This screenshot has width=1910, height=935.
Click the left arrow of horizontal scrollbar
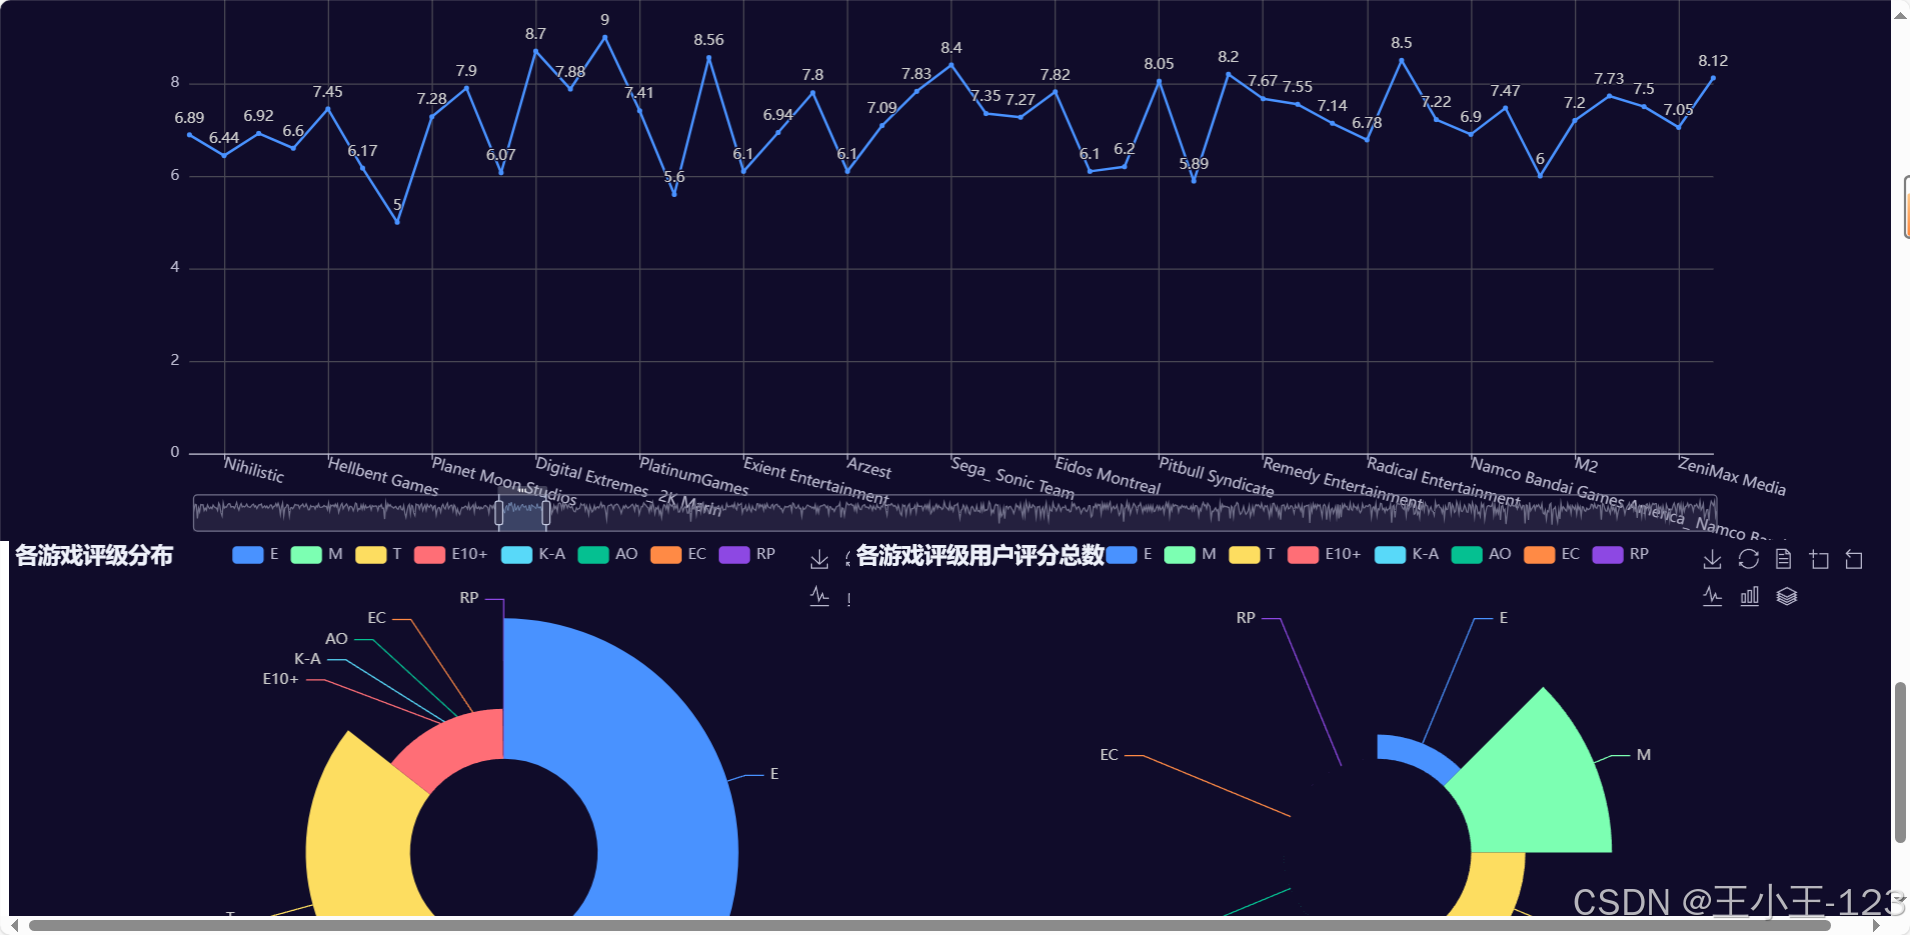(13, 925)
